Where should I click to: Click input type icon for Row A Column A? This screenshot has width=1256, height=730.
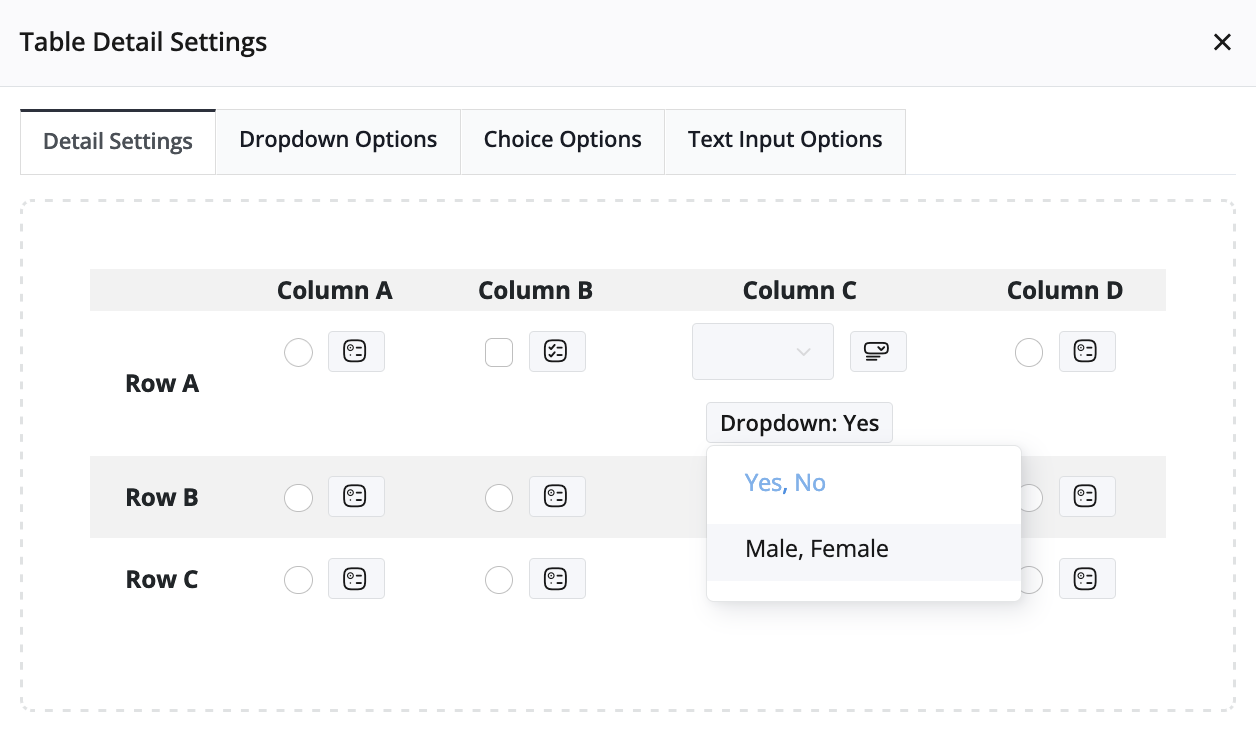356,352
